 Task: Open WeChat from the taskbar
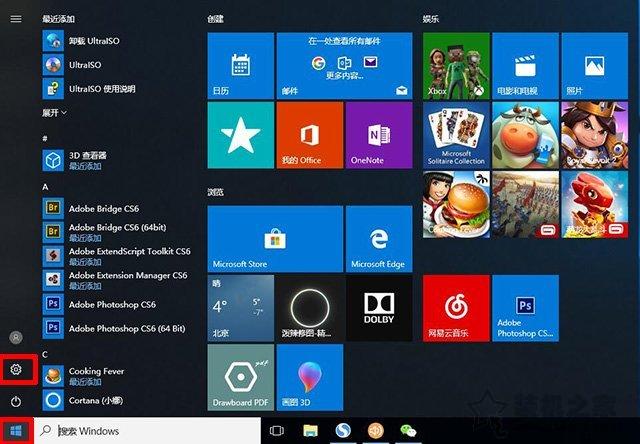point(408,431)
